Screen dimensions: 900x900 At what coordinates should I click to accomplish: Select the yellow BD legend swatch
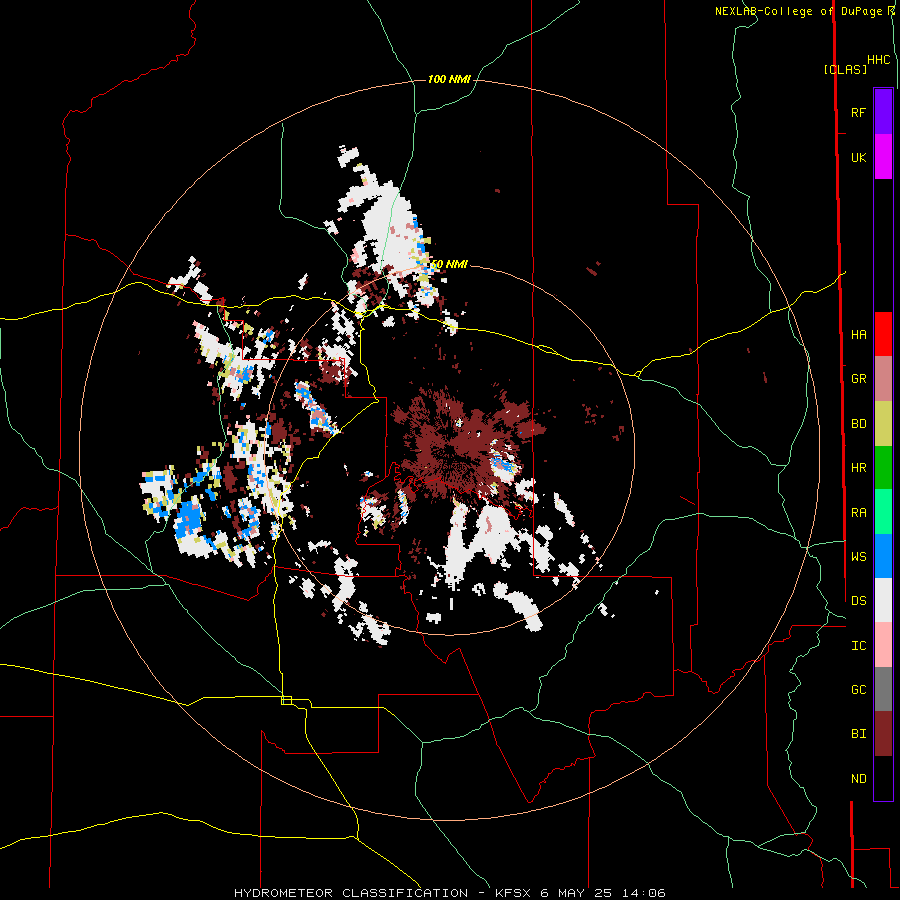(883, 424)
